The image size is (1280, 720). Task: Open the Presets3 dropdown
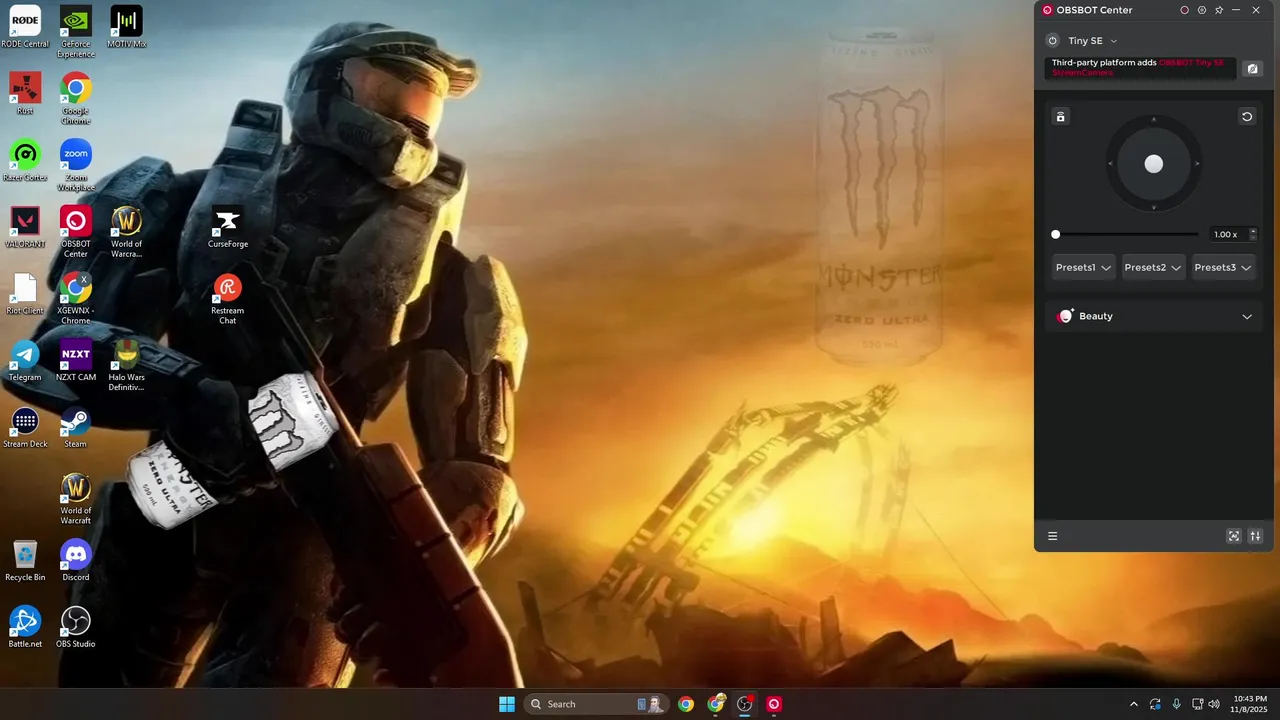tap(1223, 267)
